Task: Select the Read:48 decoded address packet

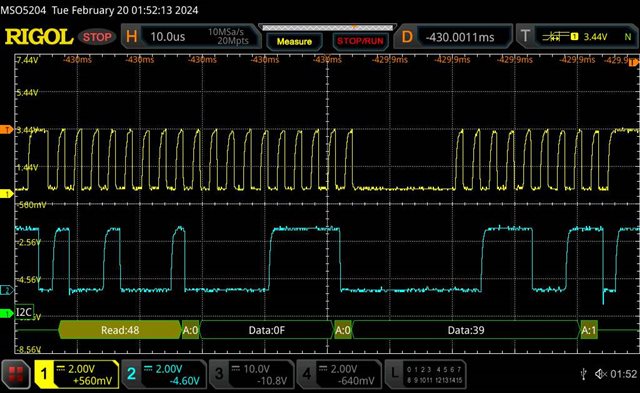Action: 120,330
